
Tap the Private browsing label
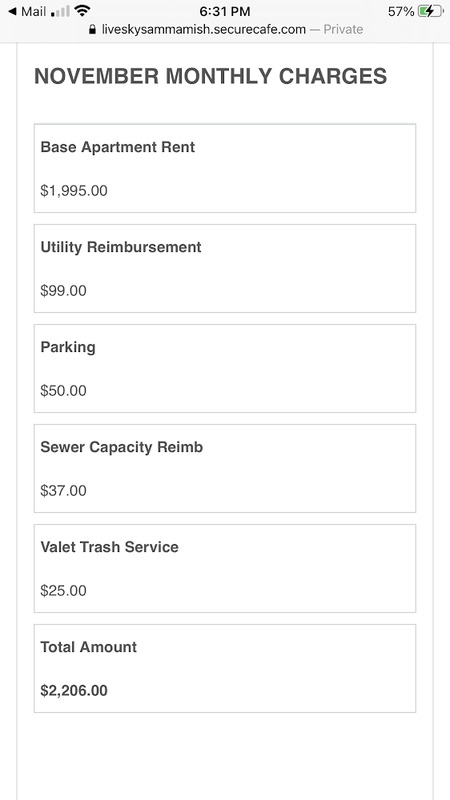pos(343,30)
